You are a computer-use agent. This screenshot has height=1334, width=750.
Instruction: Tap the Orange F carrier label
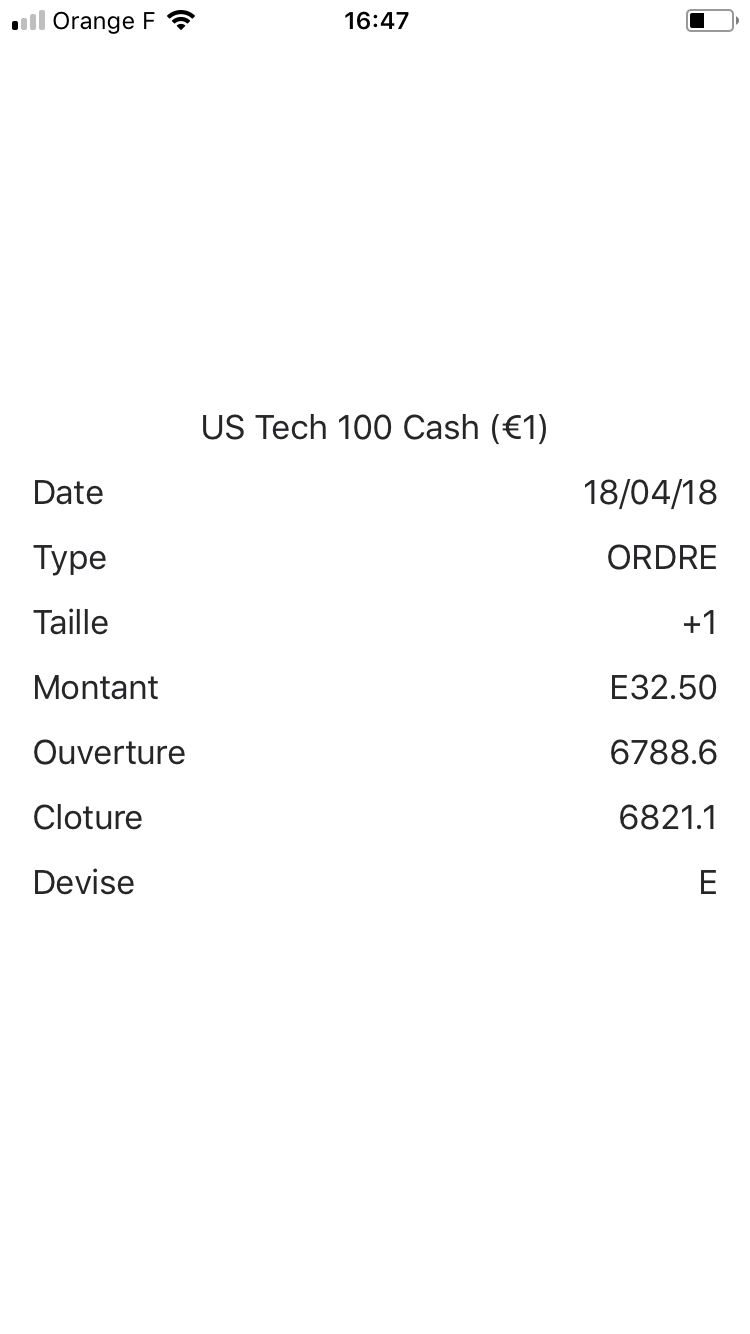point(103,21)
